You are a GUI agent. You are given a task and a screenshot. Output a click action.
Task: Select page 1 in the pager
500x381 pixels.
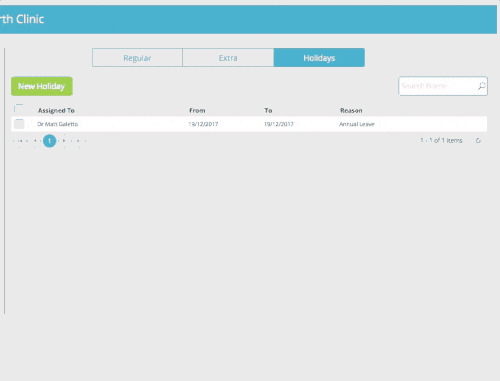tap(49, 141)
